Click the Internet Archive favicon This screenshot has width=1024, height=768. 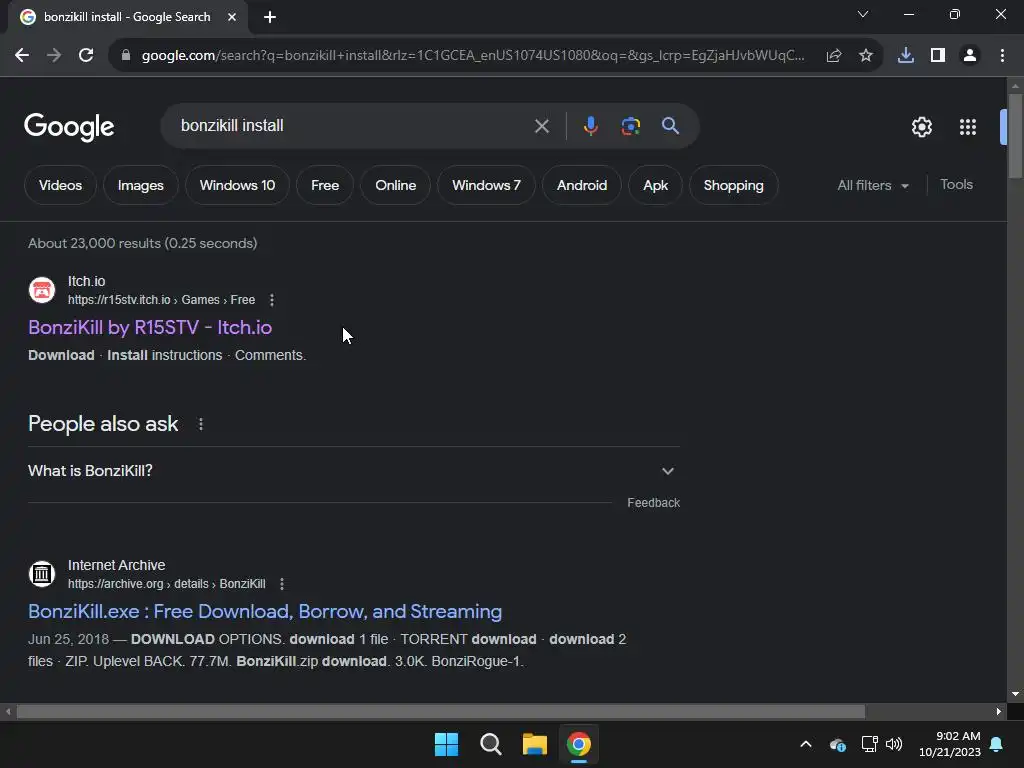coord(42,574)
